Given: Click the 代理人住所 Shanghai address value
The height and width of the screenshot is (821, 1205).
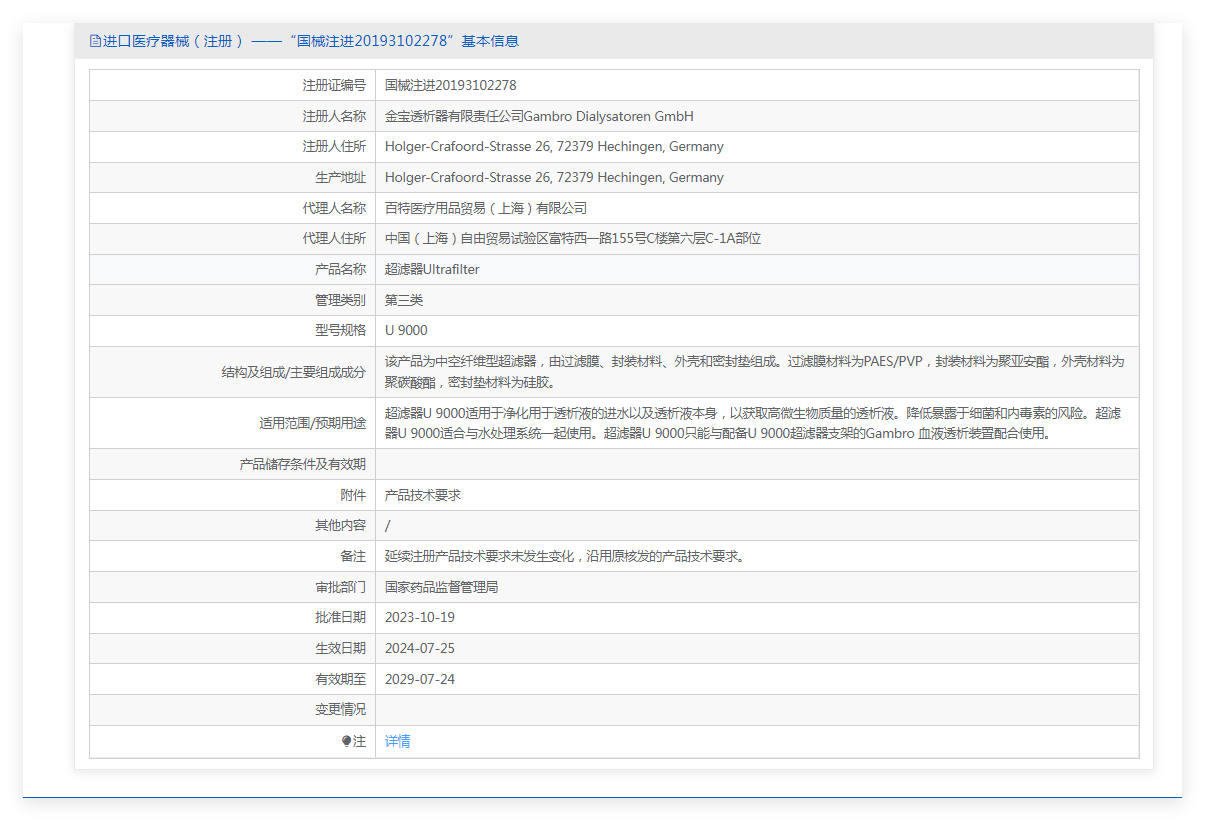Looking at the screenshot, I should tap(573, 239).
